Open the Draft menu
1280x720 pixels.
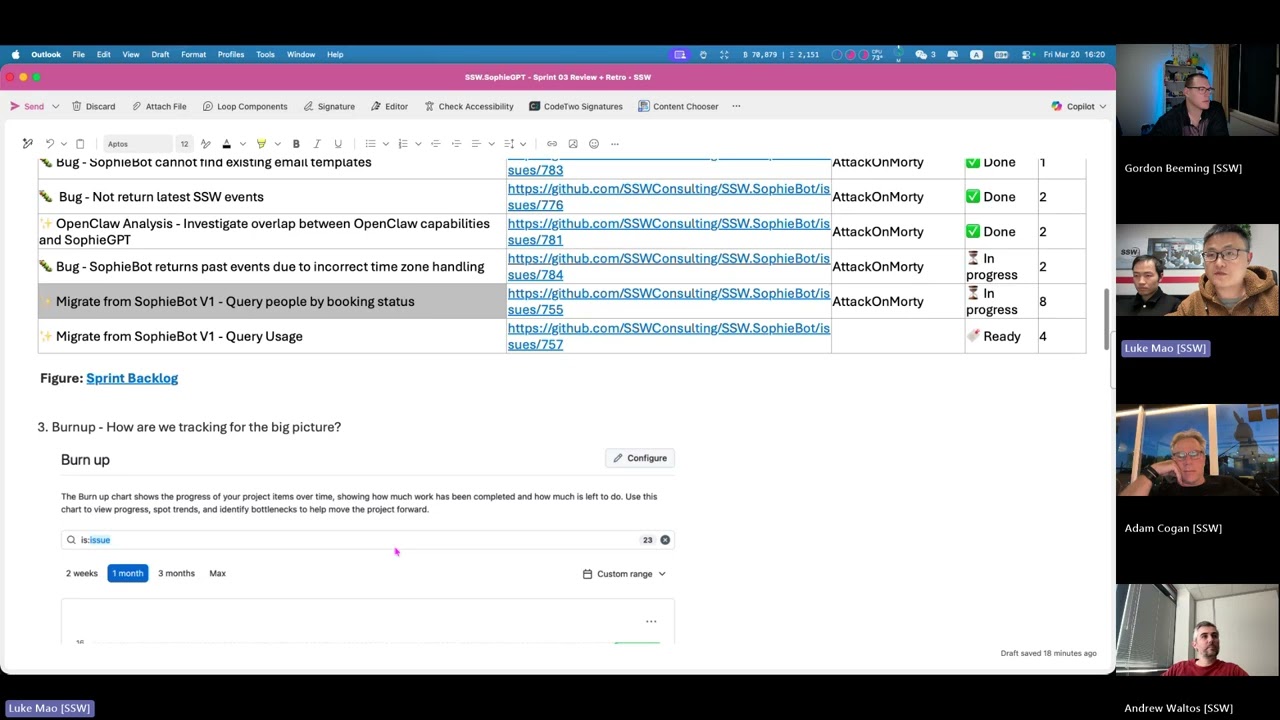160,55
